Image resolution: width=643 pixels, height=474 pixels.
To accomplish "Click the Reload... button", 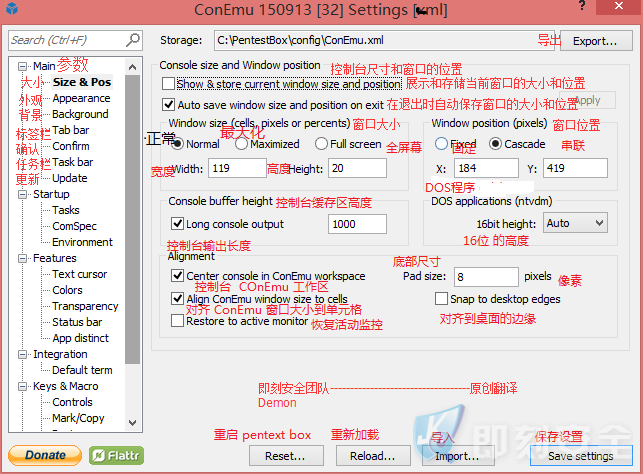I will [x=373, y=456].
